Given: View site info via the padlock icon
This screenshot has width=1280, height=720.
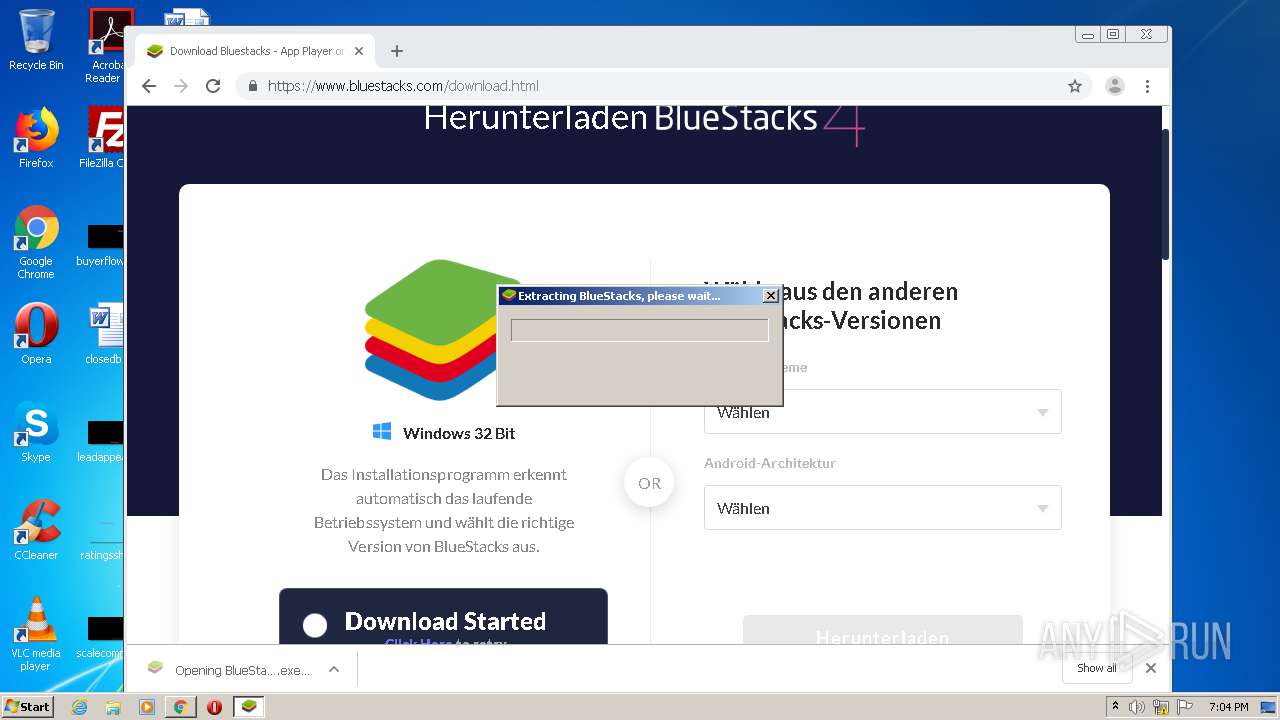Looking at the screenshot, I should tap(253, 86).
